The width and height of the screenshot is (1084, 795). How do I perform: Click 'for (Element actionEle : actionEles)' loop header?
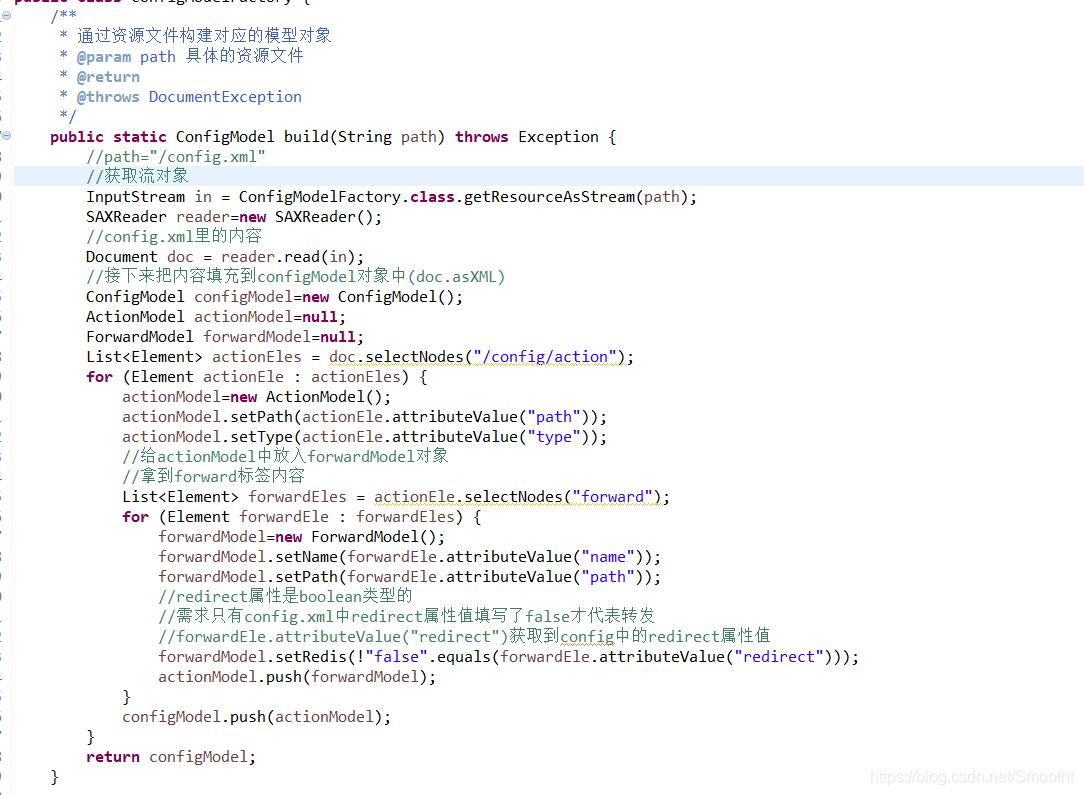(x=247, y=377)
